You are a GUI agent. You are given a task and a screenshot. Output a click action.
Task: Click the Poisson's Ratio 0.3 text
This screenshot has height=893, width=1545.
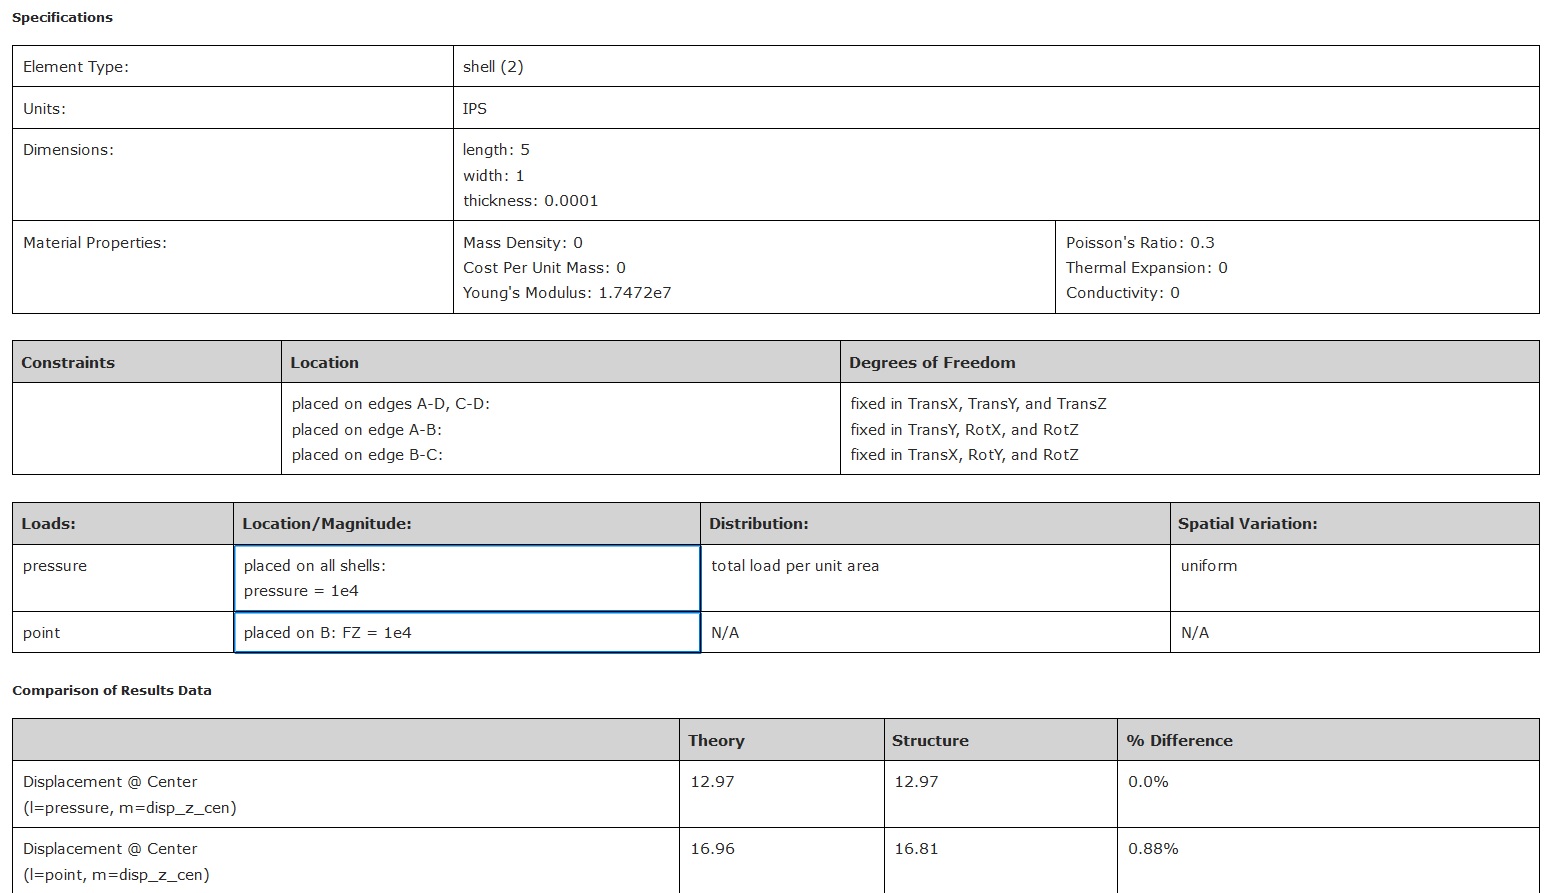pos(1140,243)
